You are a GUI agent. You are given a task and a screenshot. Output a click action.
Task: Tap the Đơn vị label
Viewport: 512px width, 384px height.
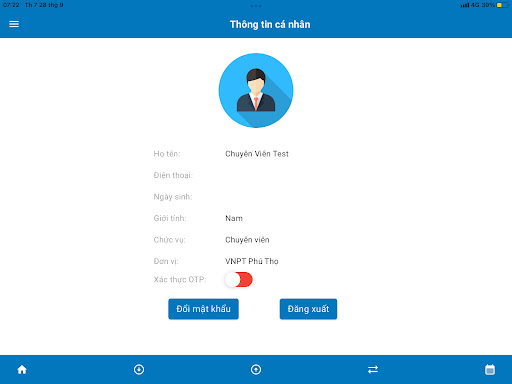[166, 261]
